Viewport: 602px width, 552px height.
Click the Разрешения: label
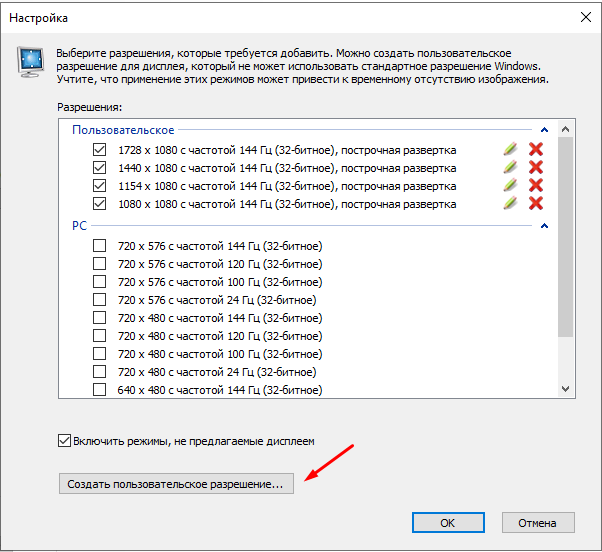coord(89,107)
